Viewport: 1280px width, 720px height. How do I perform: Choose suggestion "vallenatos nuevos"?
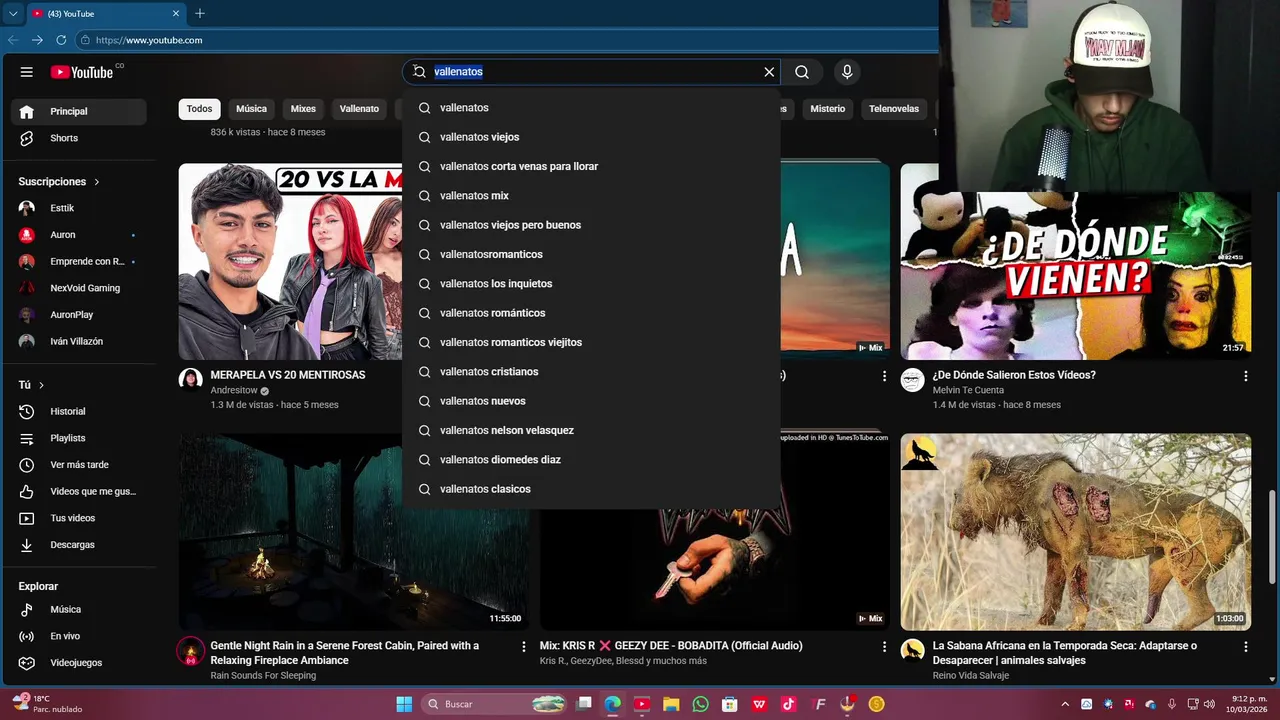pyautogui.click(x=591, y=401)
